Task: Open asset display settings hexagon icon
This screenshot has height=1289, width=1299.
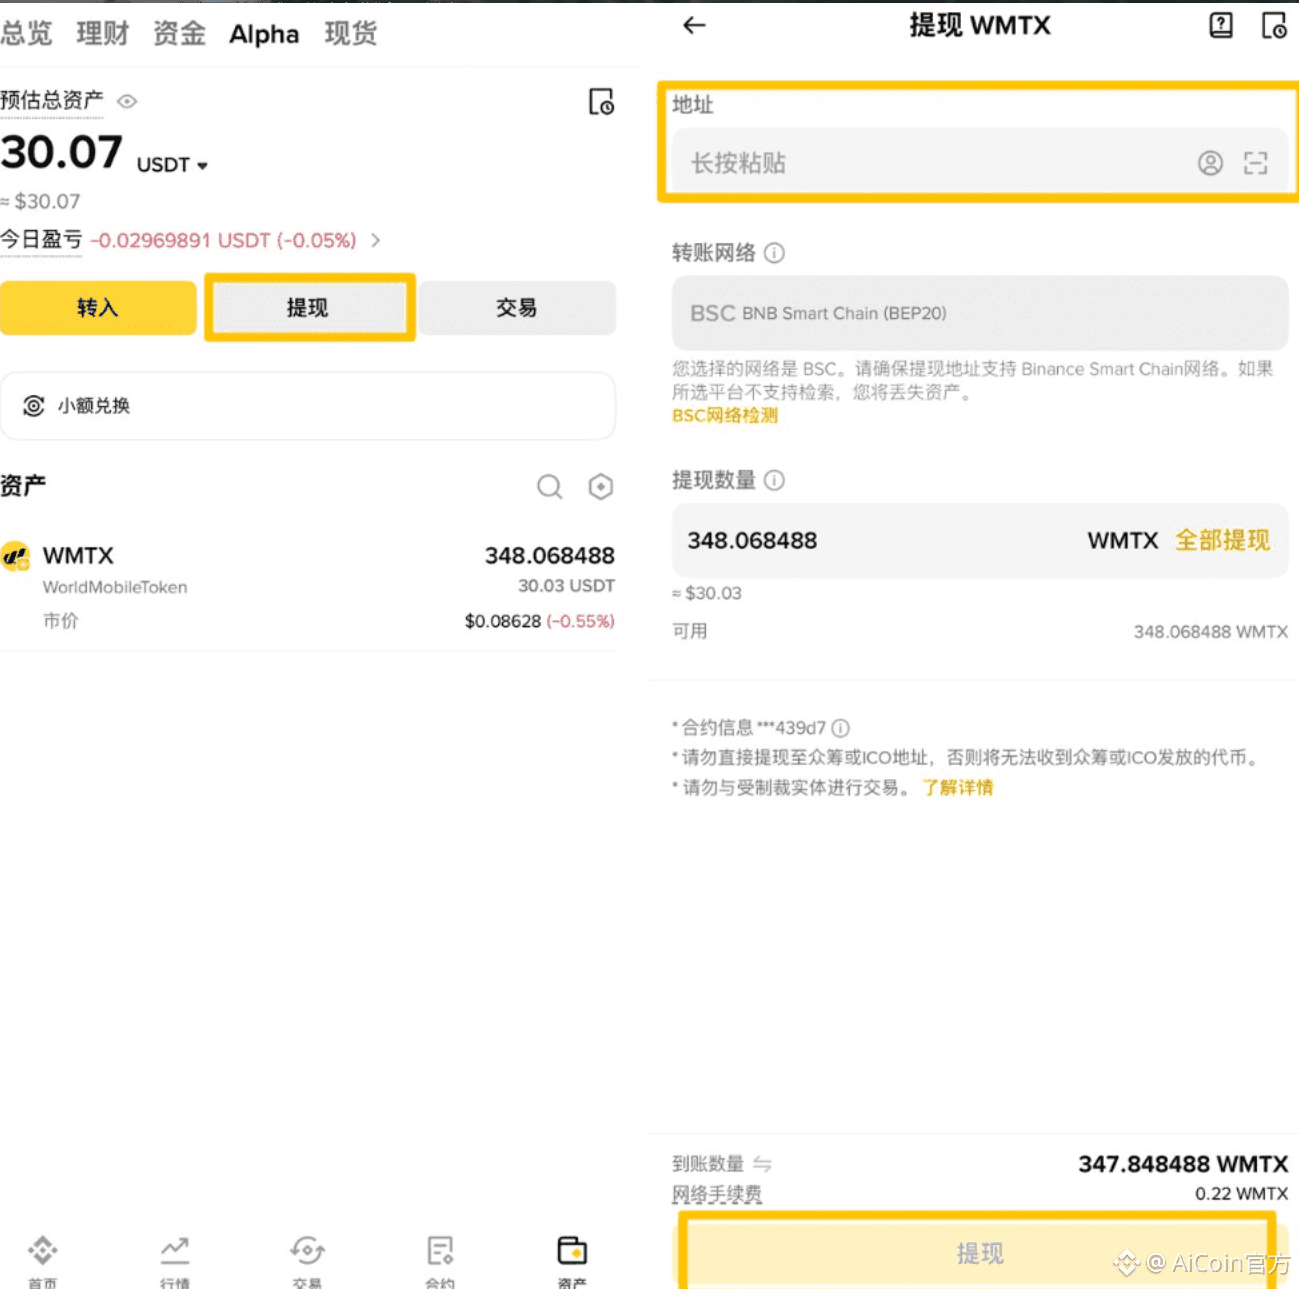Action: [x=601, y=487]
